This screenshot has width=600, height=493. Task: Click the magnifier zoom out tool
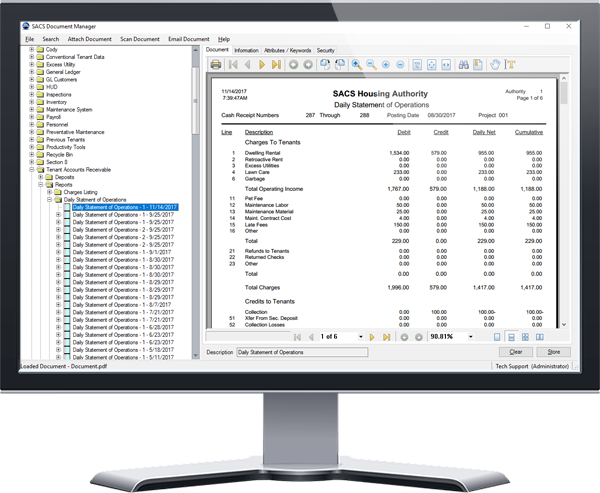tap(371, 64)
